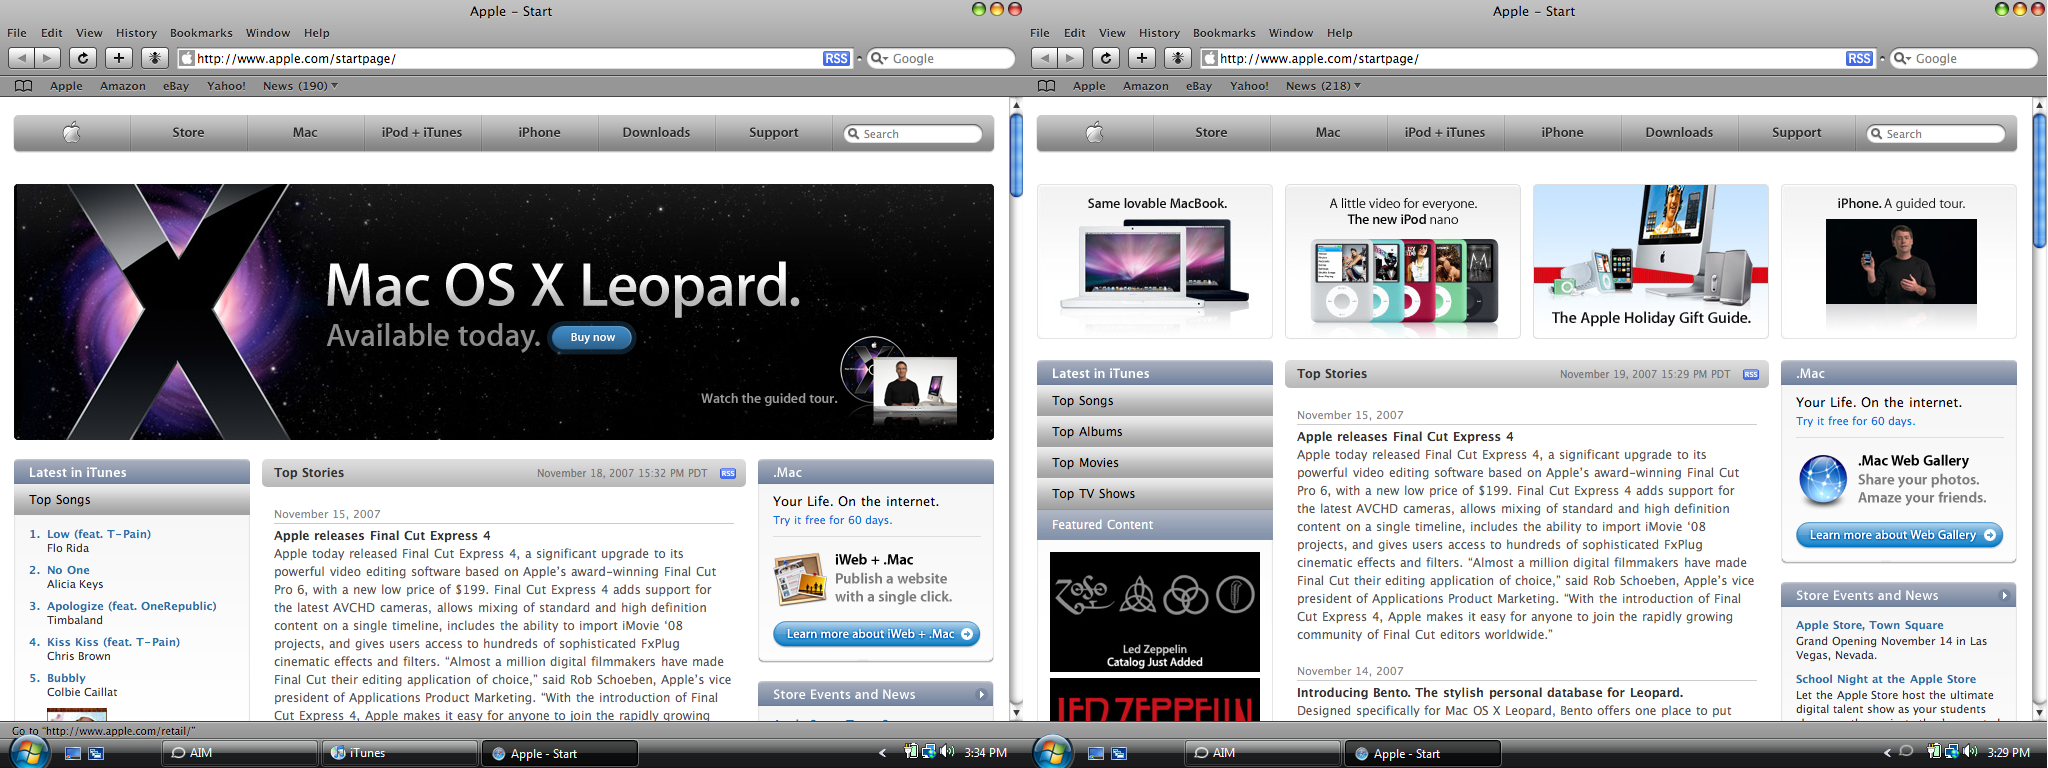This screenshot has width=2048, height=768.
Task: Click the right window's vertical scrollbar thumb
Action: coord(2039,181)
